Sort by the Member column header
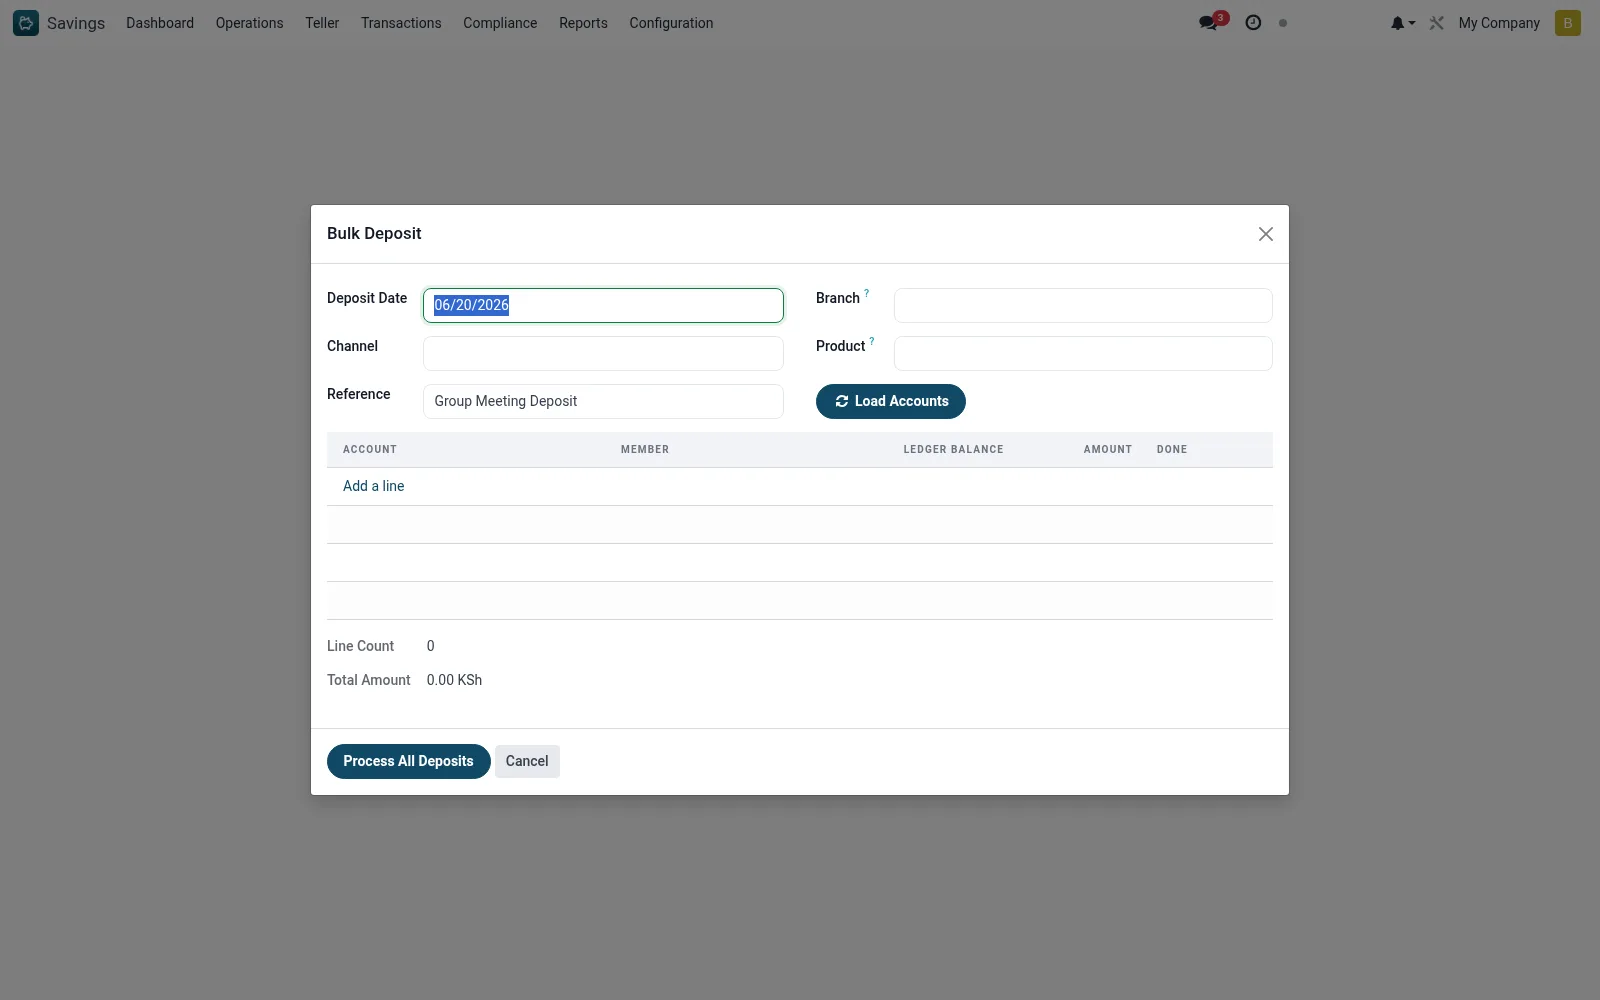 [645, 450]
